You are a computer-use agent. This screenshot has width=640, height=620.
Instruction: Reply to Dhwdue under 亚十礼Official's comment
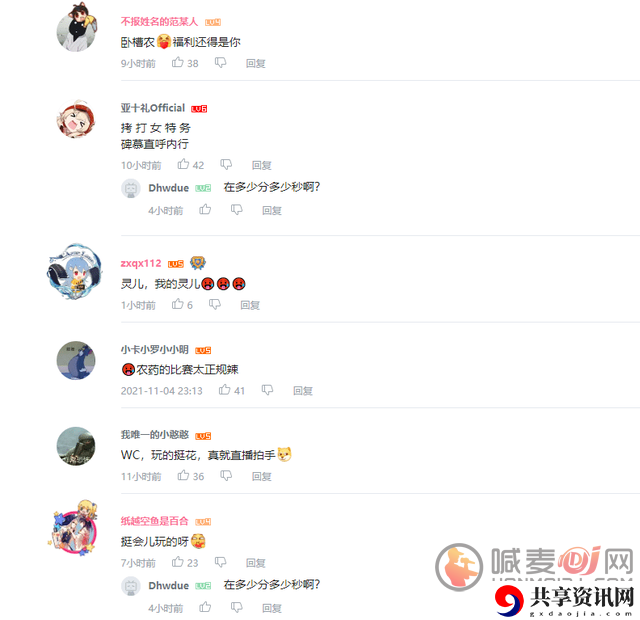click(x=272, y=211)
